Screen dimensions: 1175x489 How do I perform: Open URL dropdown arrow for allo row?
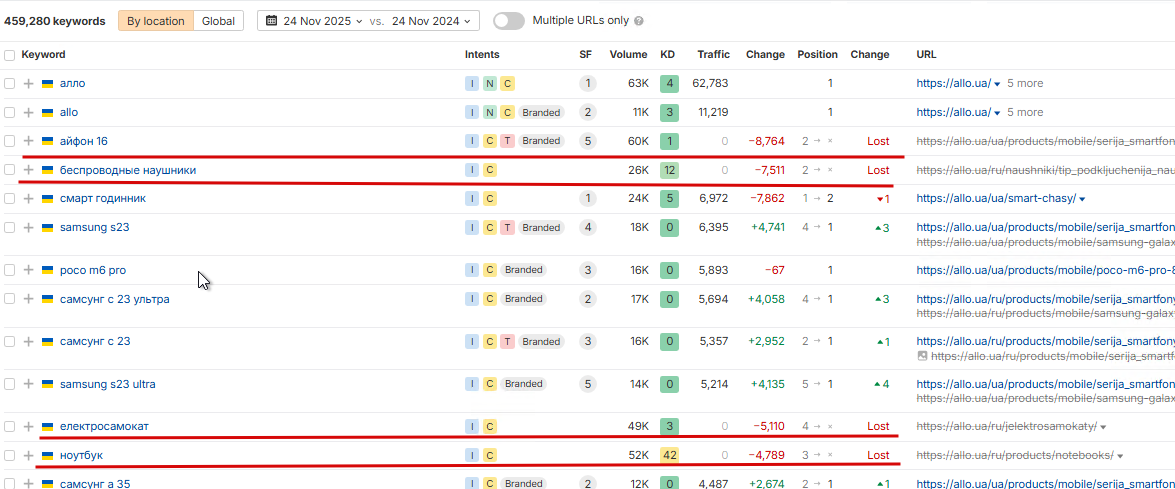point(997,113)
